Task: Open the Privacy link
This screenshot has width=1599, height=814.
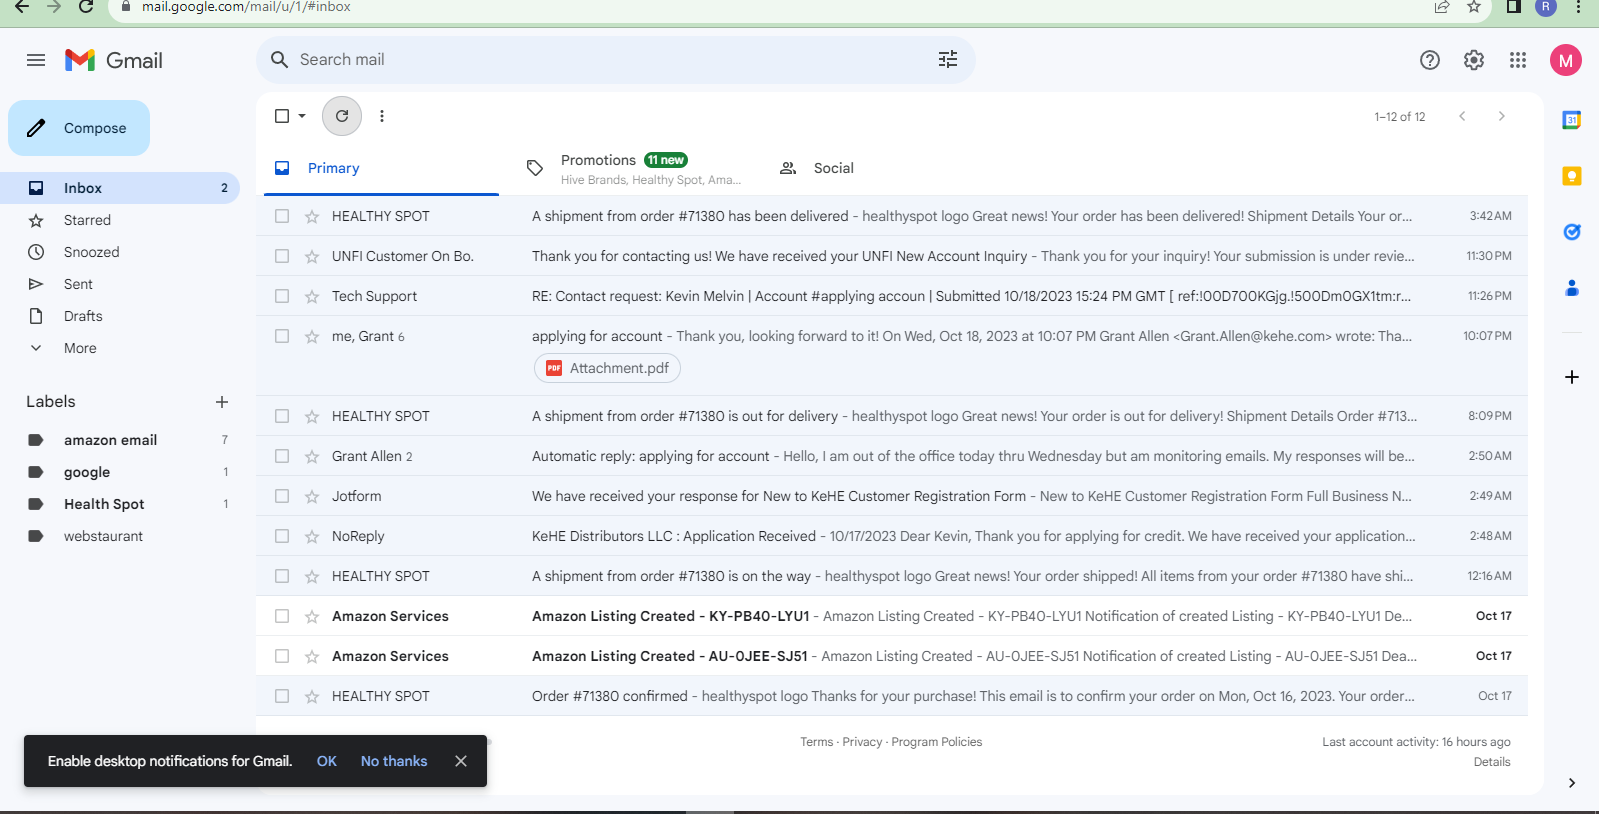Action: (862, 742)
